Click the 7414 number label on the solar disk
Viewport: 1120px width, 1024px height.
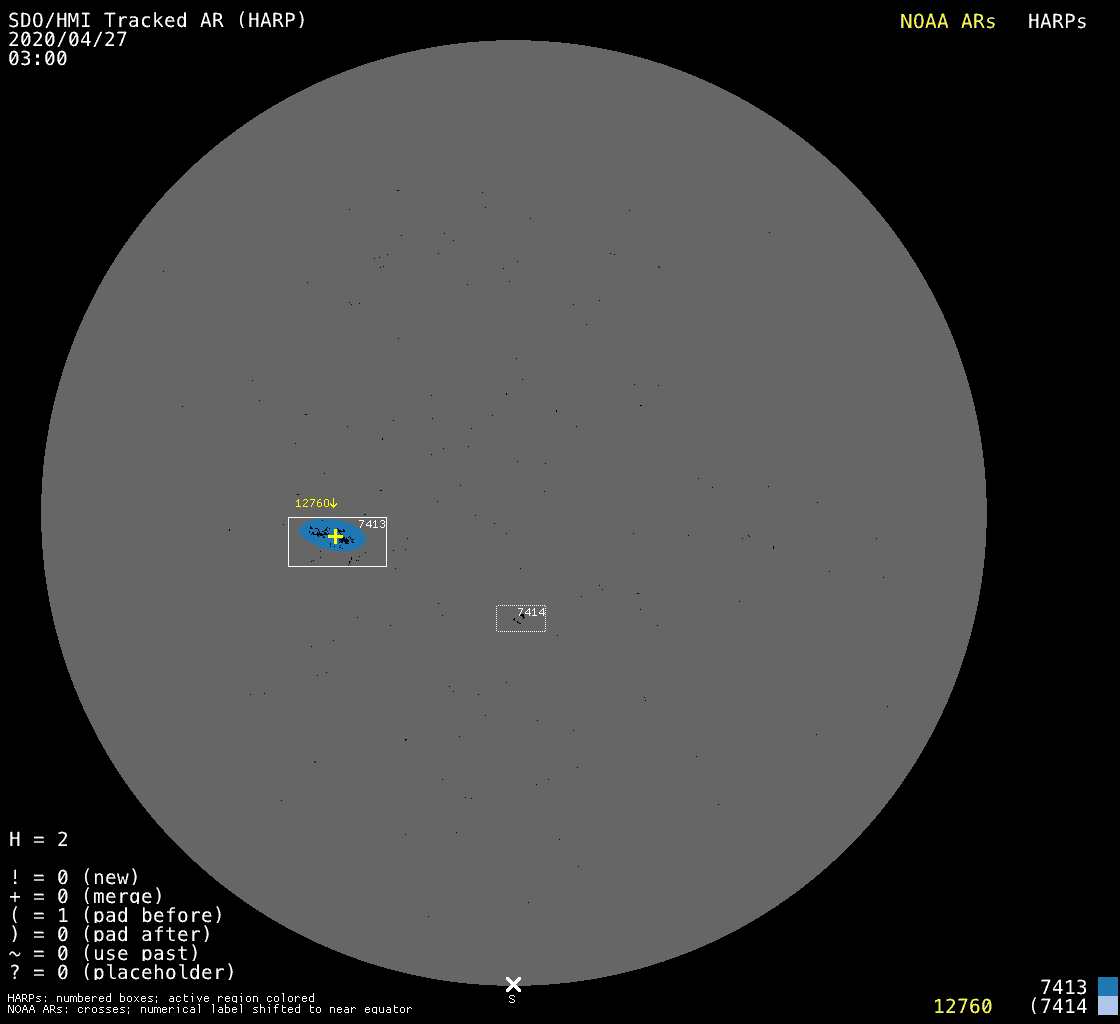(531, 612)
